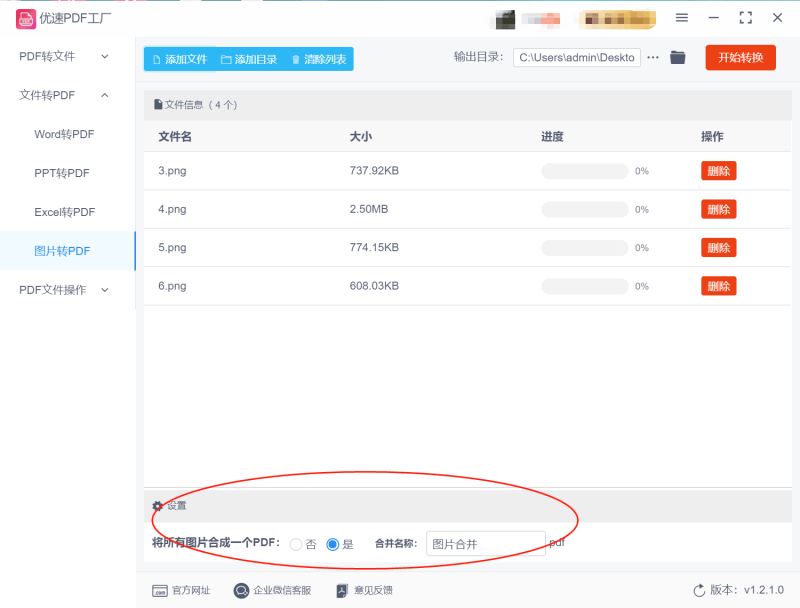Click the 合并名称 merge name input field
The image size is (800, 608).
click(x=486, y=543)
